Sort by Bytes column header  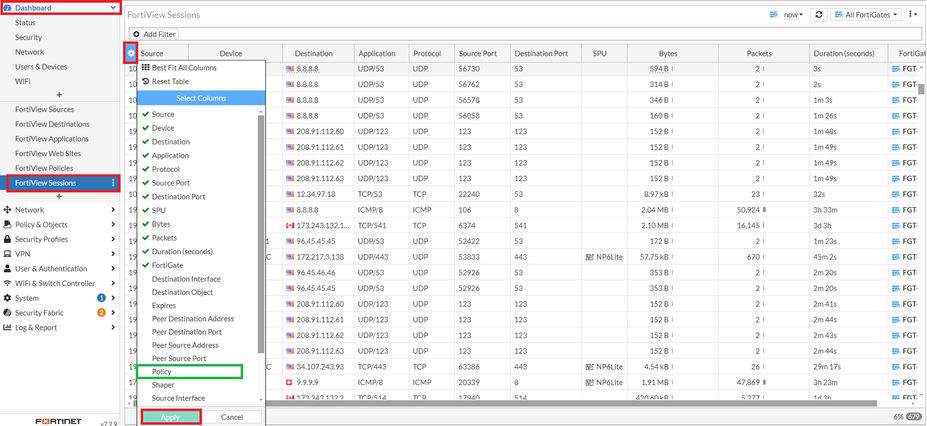pyautogui.click(x=668, y=53)
